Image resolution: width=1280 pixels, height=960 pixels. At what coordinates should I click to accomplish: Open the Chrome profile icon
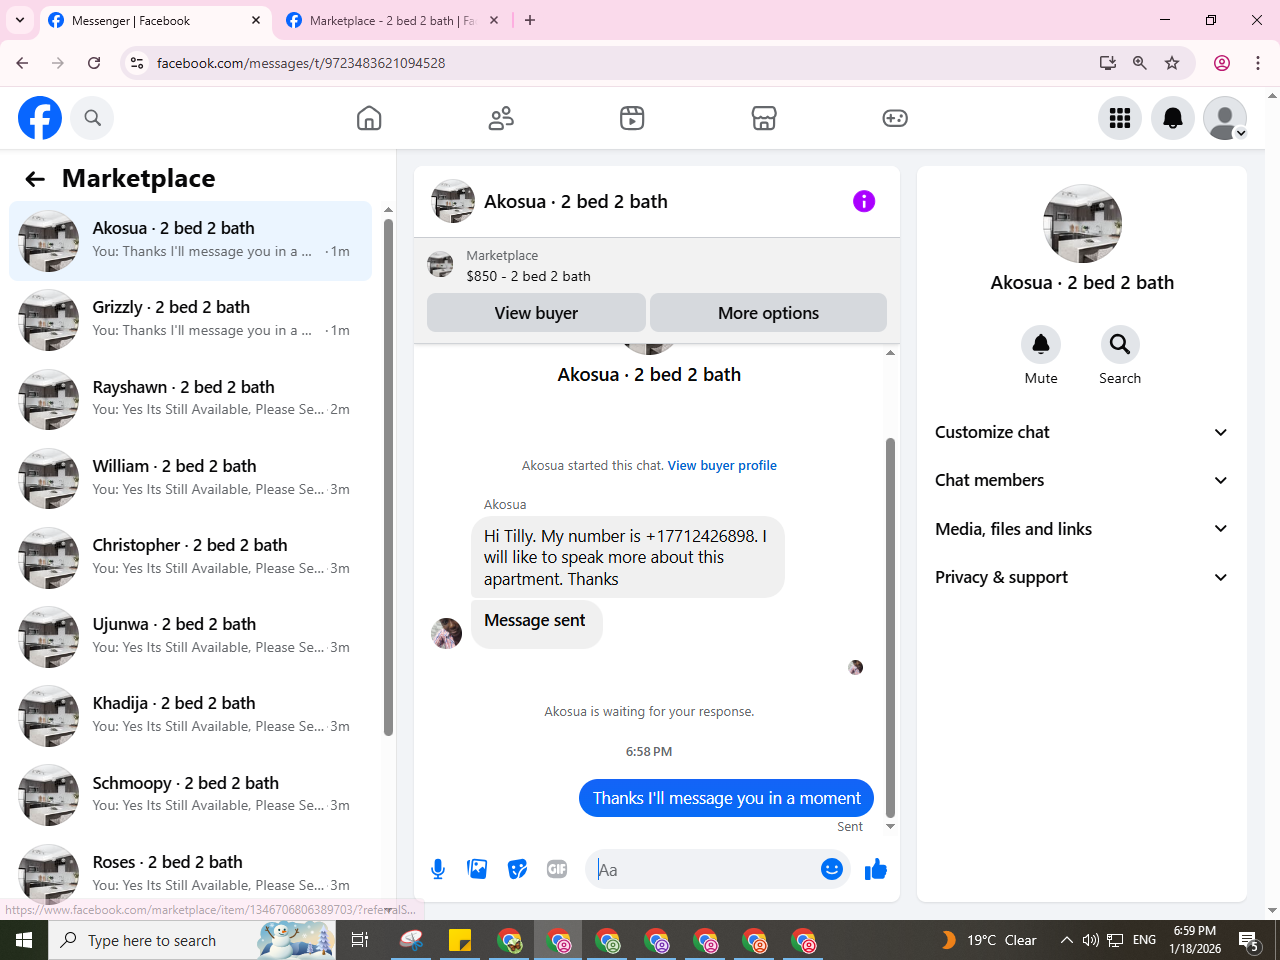1222,63
